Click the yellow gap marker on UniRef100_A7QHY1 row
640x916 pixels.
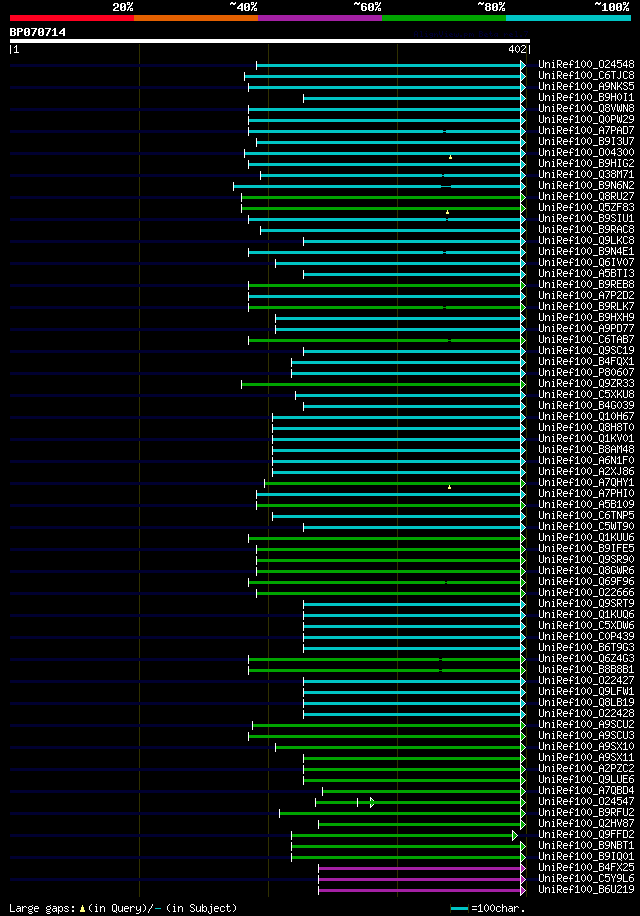tap(449, 487)
